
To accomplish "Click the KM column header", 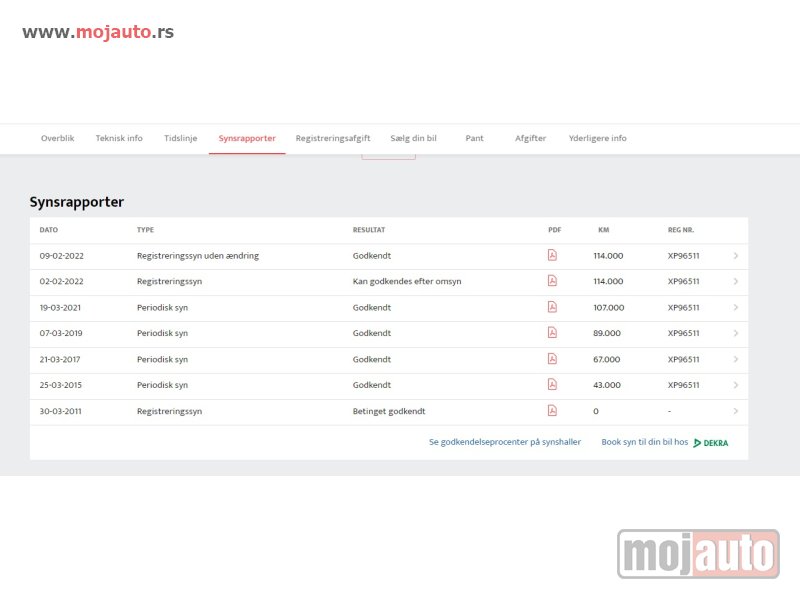I will coord(604,230).
